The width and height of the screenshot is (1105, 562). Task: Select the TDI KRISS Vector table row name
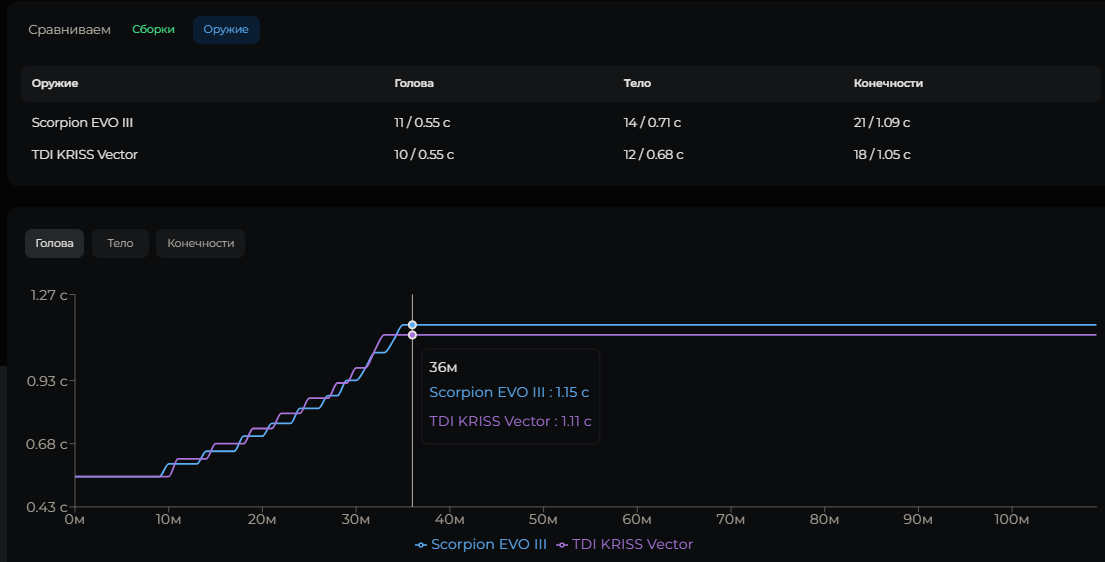tap(85, 154)
